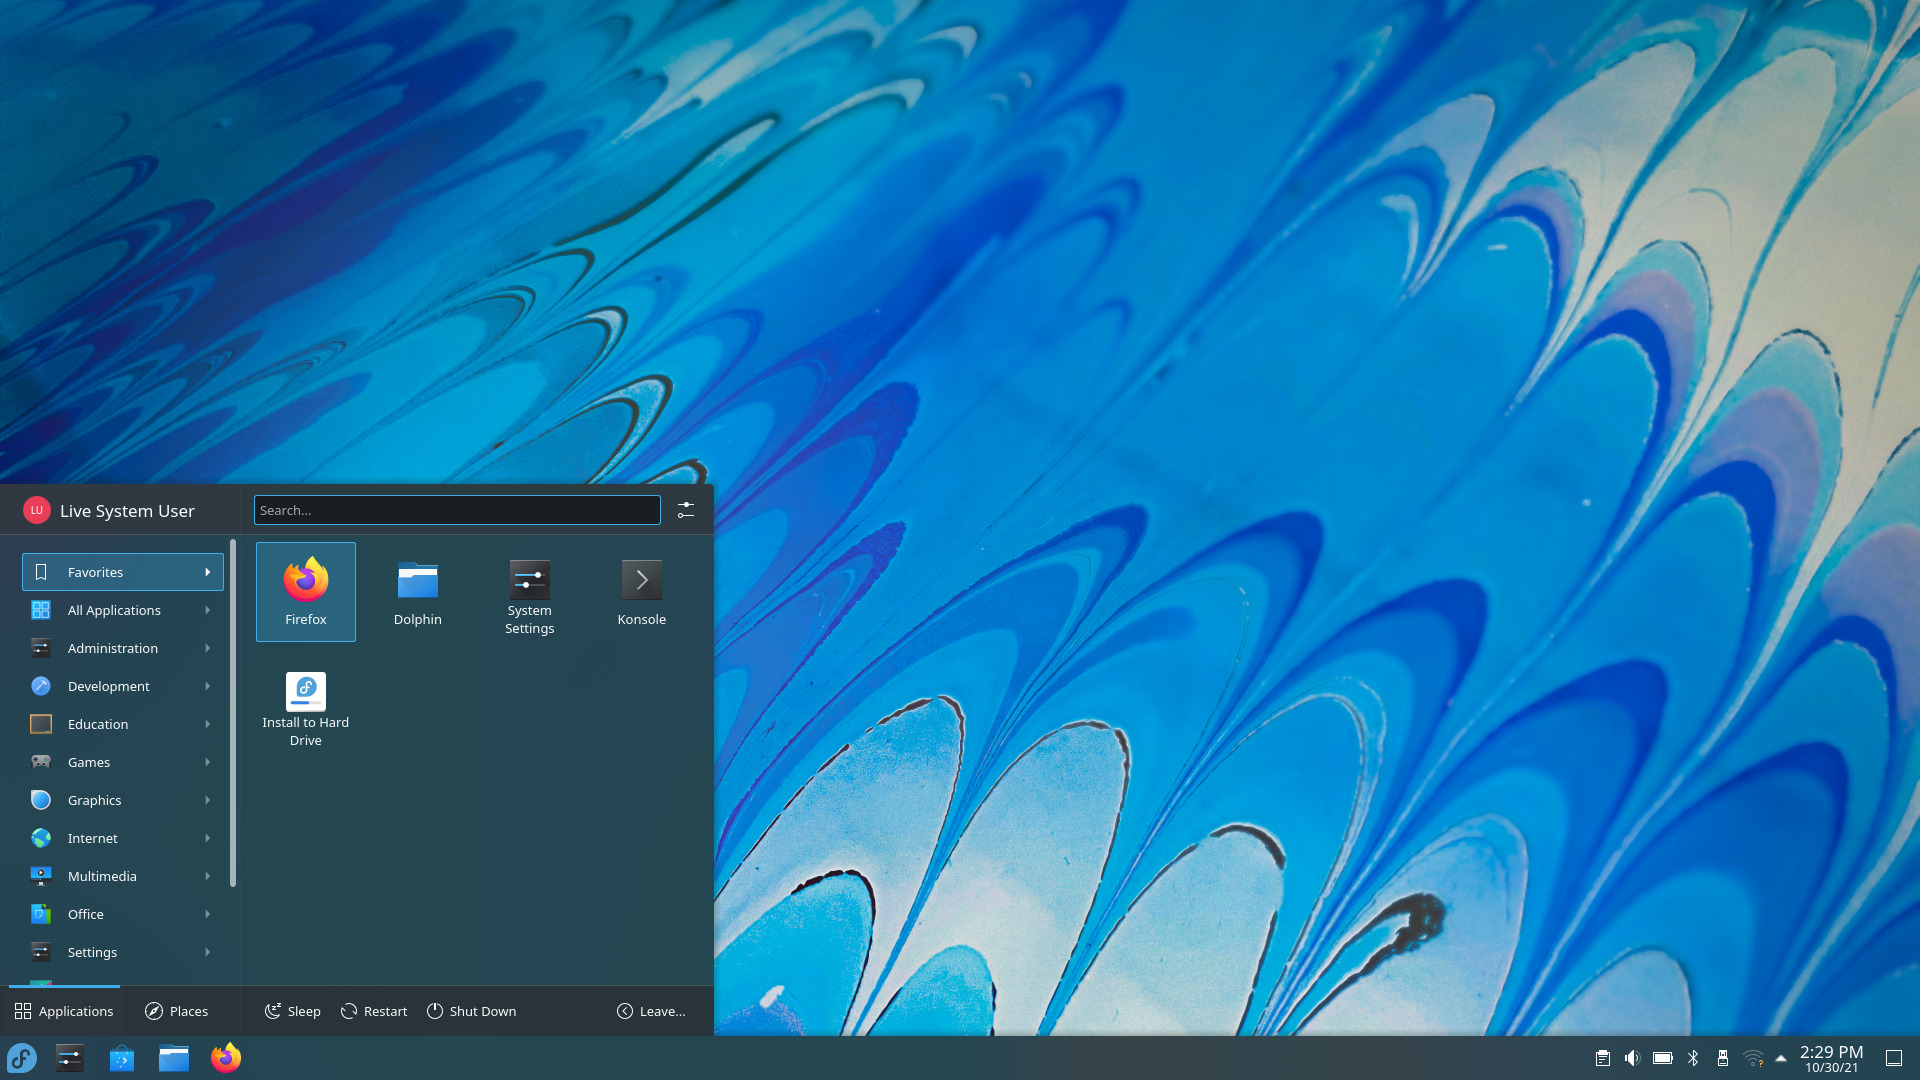Open the Wi-Fi network icon in the tray
This screenshot has width=1920, height=1080.
1751,1057
